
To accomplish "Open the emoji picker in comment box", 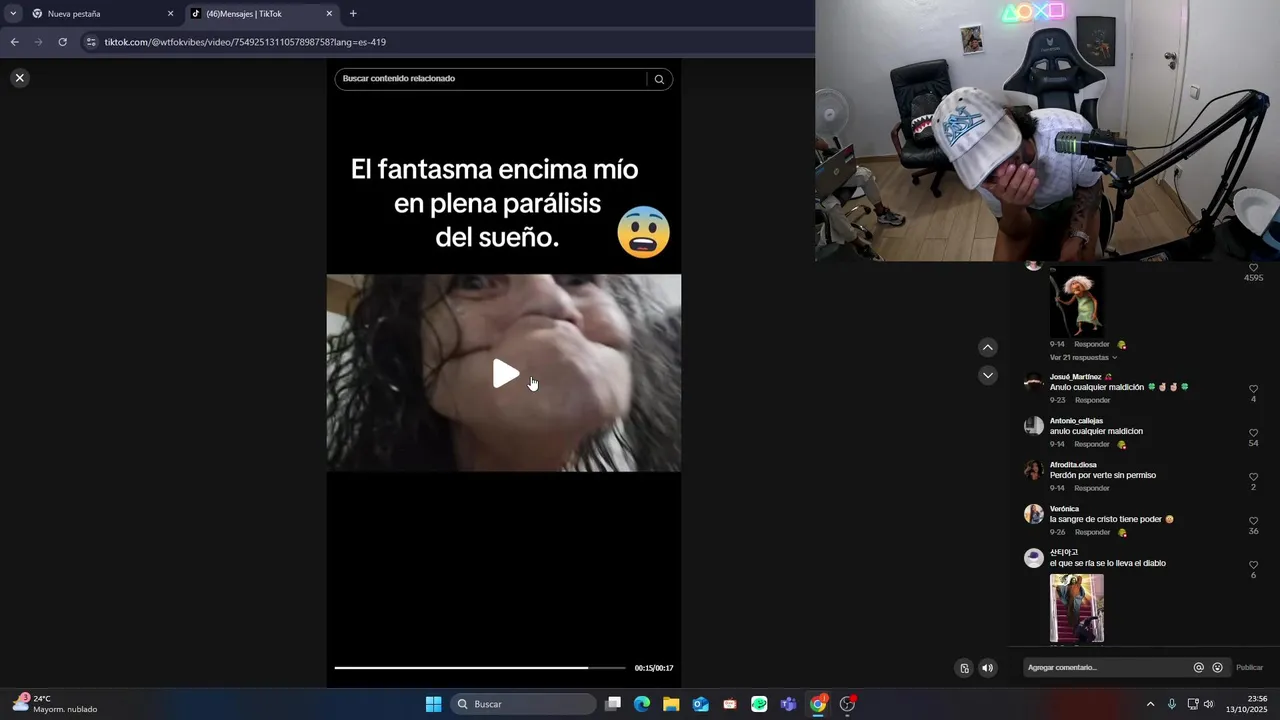I will (x=1217, y=667).
